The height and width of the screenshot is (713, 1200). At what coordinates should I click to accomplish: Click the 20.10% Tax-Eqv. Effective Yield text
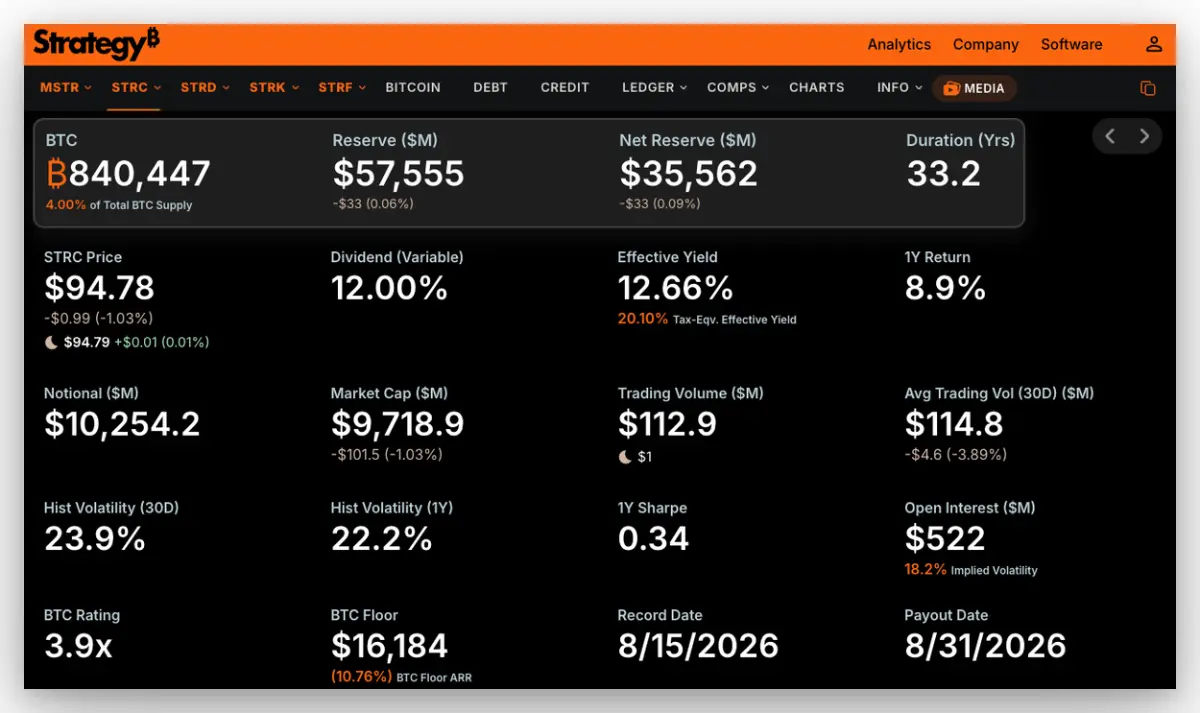coord(707,320)
